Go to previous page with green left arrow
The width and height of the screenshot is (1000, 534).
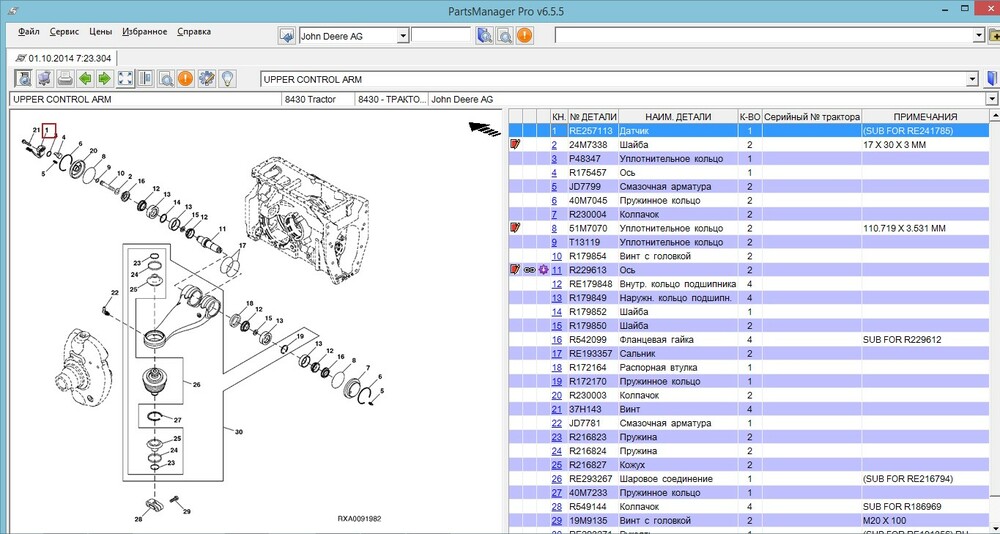click(x=86, y=78)
